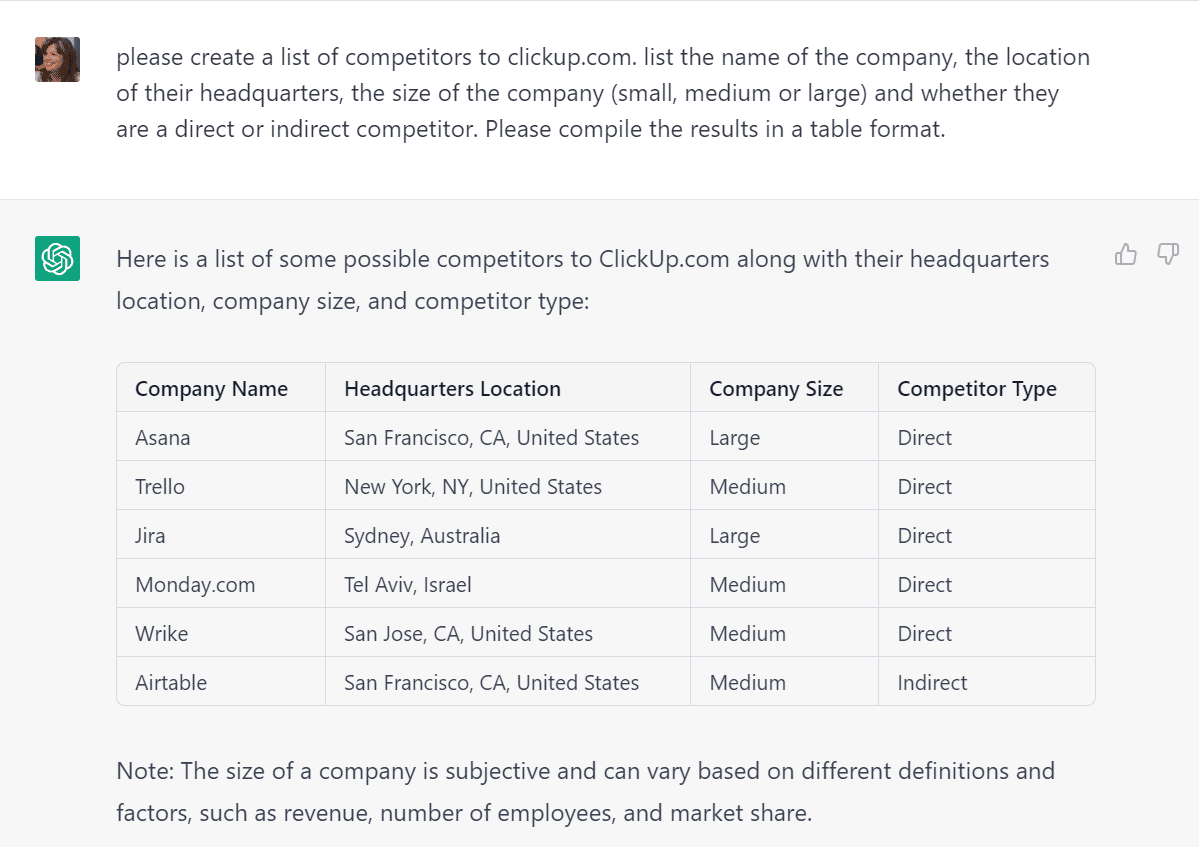1199x847 pixels.
Task: Click the avatar next to the prompt
Action: pyautogui.click(x=57, y=59)
